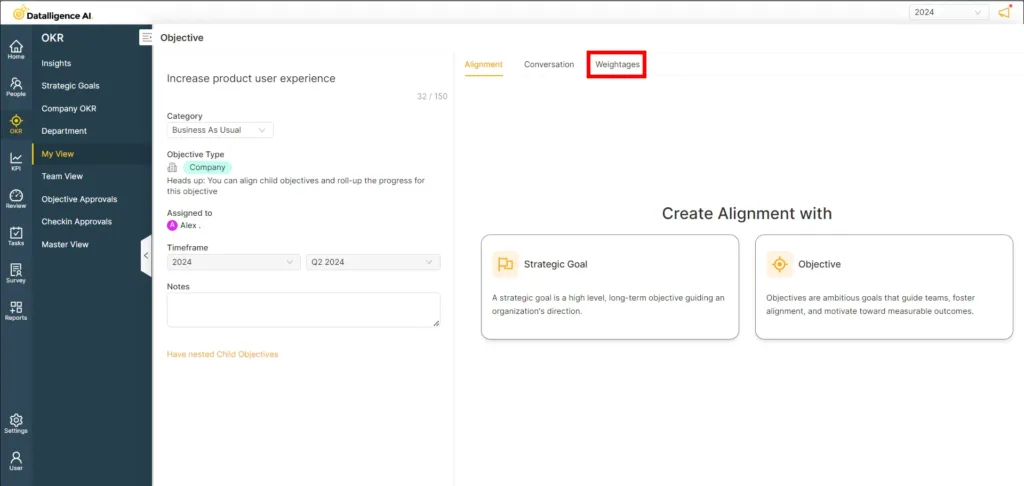Click the company building icon
Viewport: 1024px width, 486px height.
pyautogui.click(x=172, y=167)
